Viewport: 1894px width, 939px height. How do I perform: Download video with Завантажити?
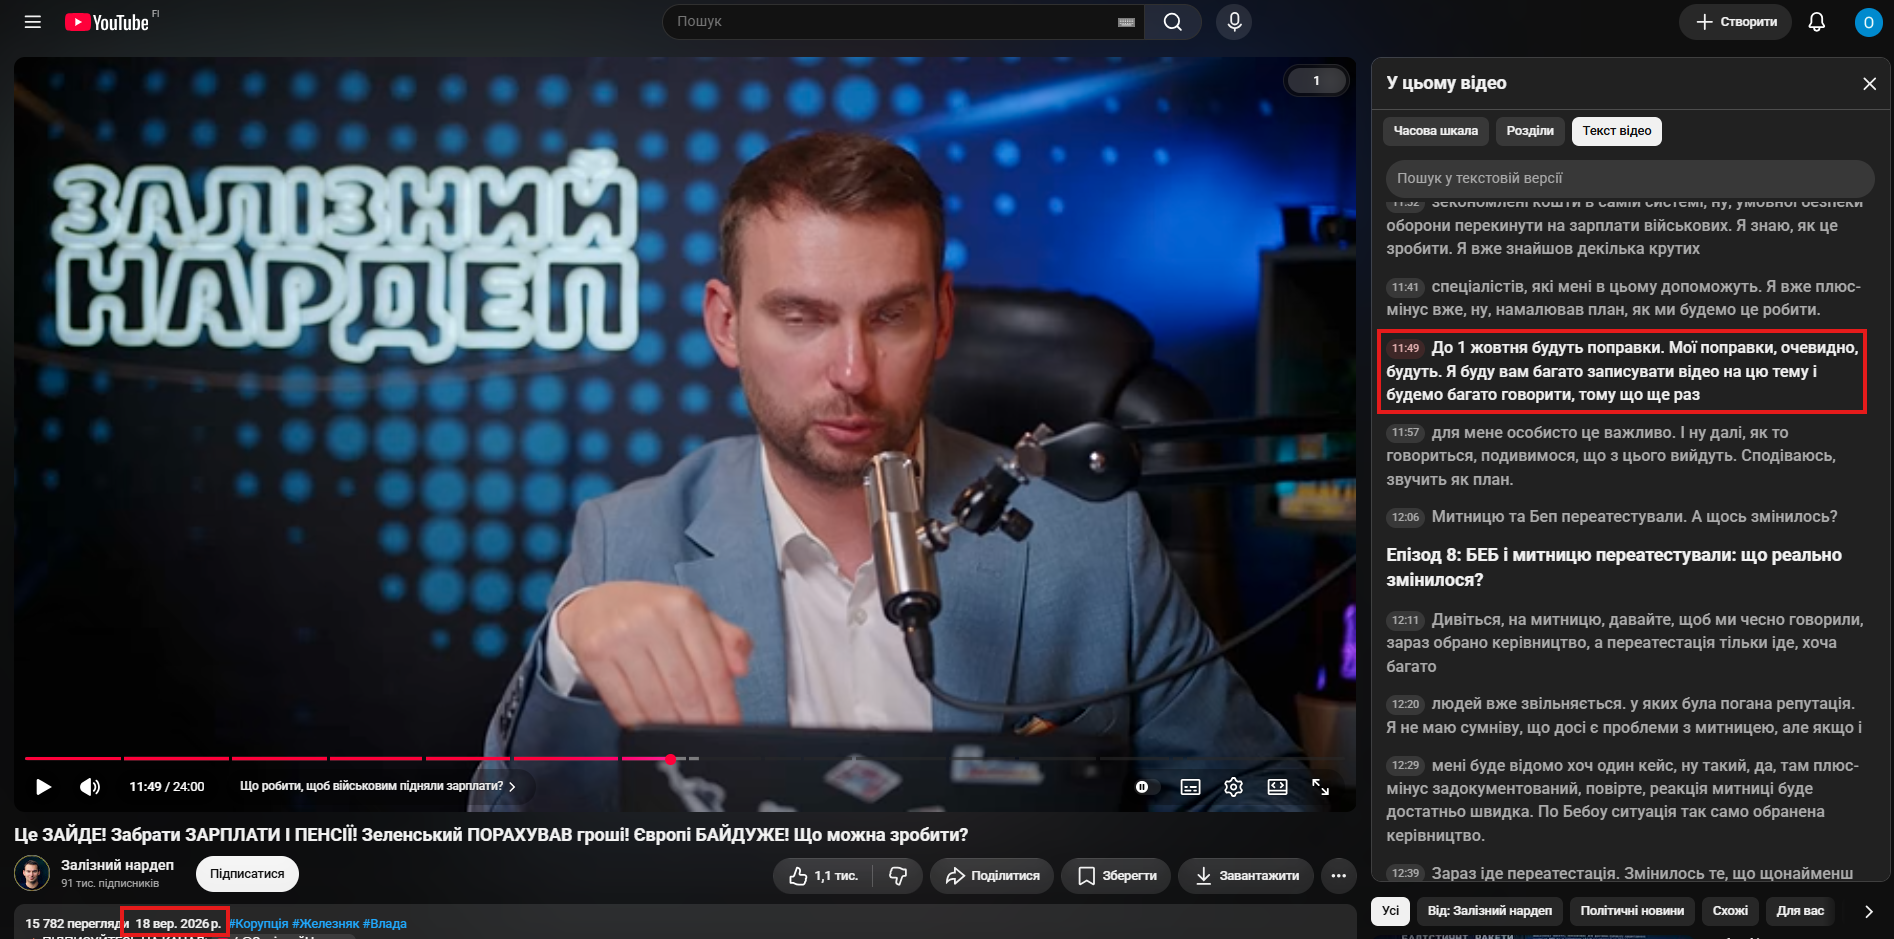pos(1245,876)
